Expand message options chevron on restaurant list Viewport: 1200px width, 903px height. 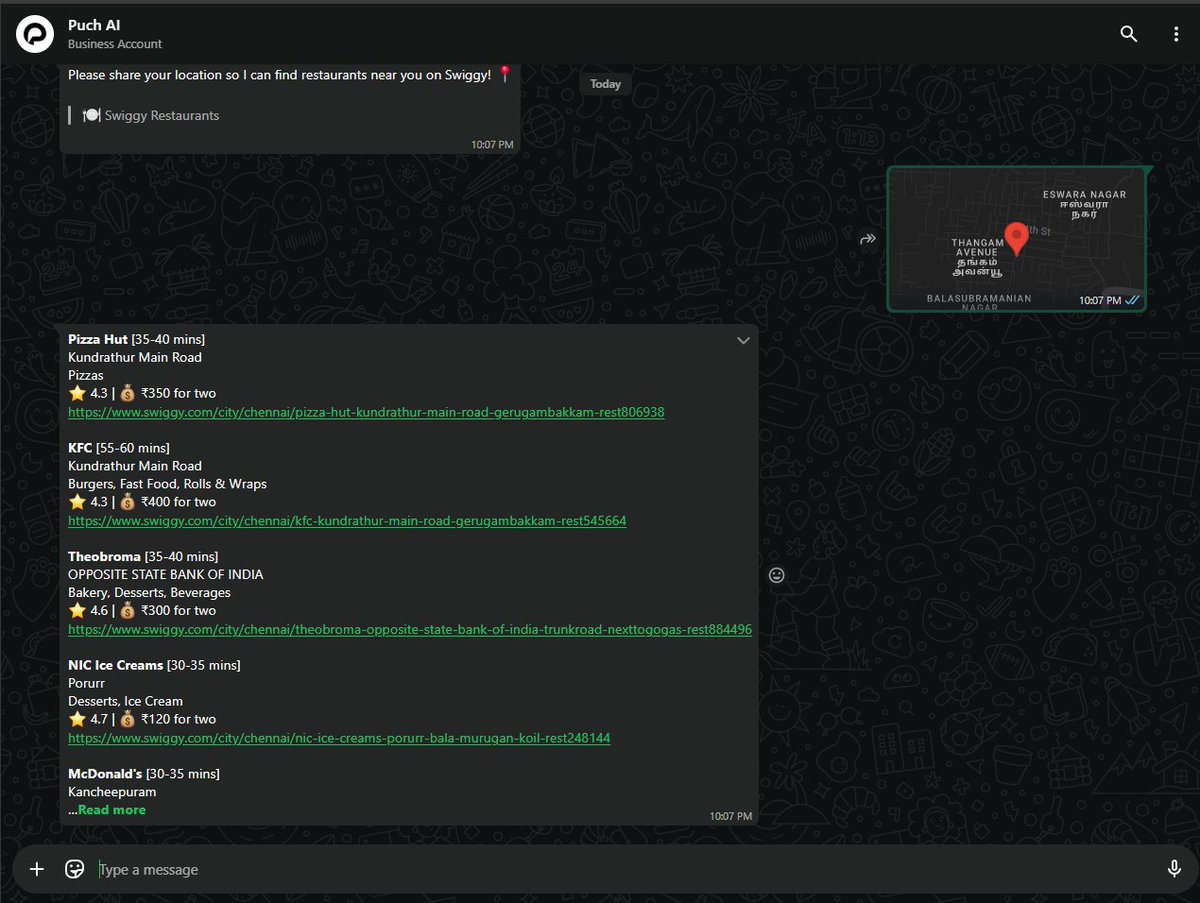[743, 340]
